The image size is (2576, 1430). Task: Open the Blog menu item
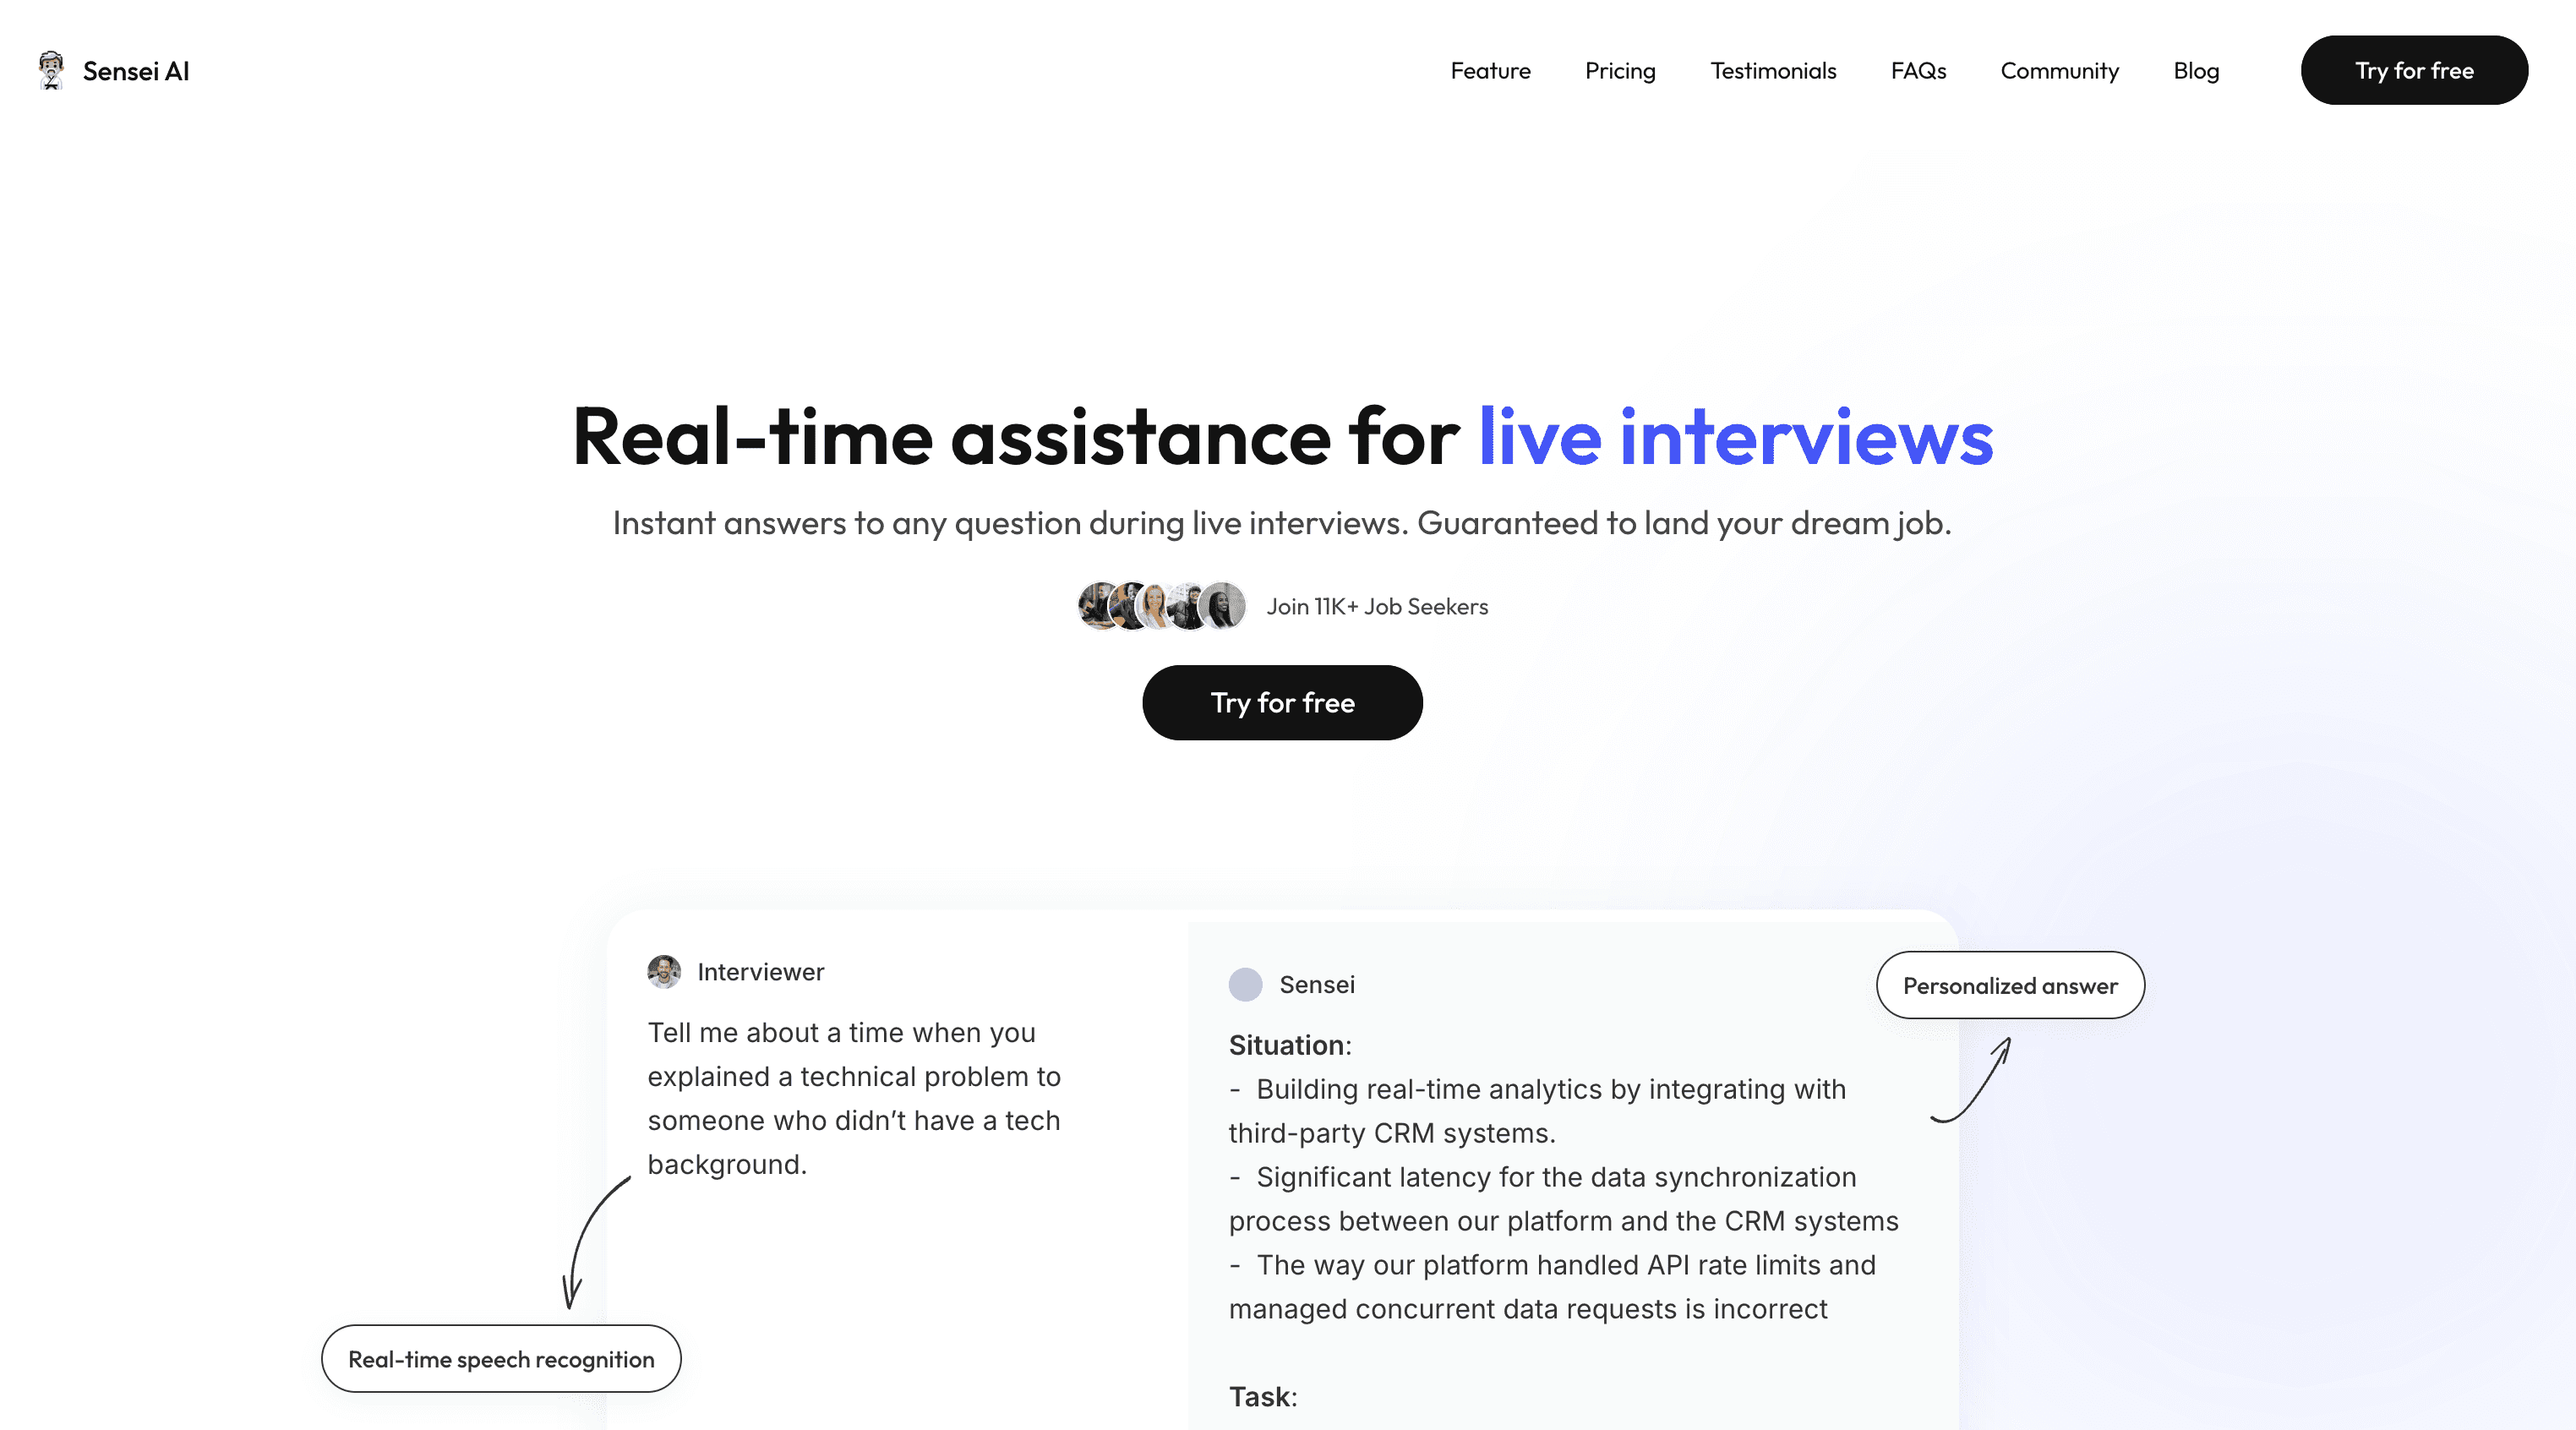[x=2196, y=70]
